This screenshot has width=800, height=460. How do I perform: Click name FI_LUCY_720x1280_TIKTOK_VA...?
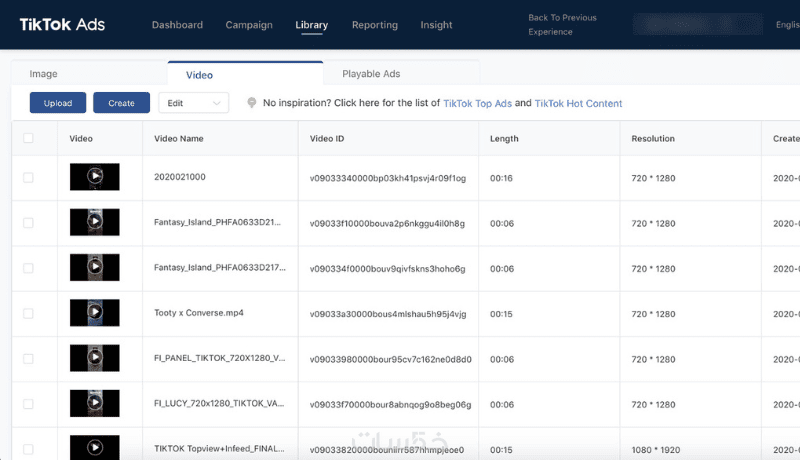tap(219, 403)
